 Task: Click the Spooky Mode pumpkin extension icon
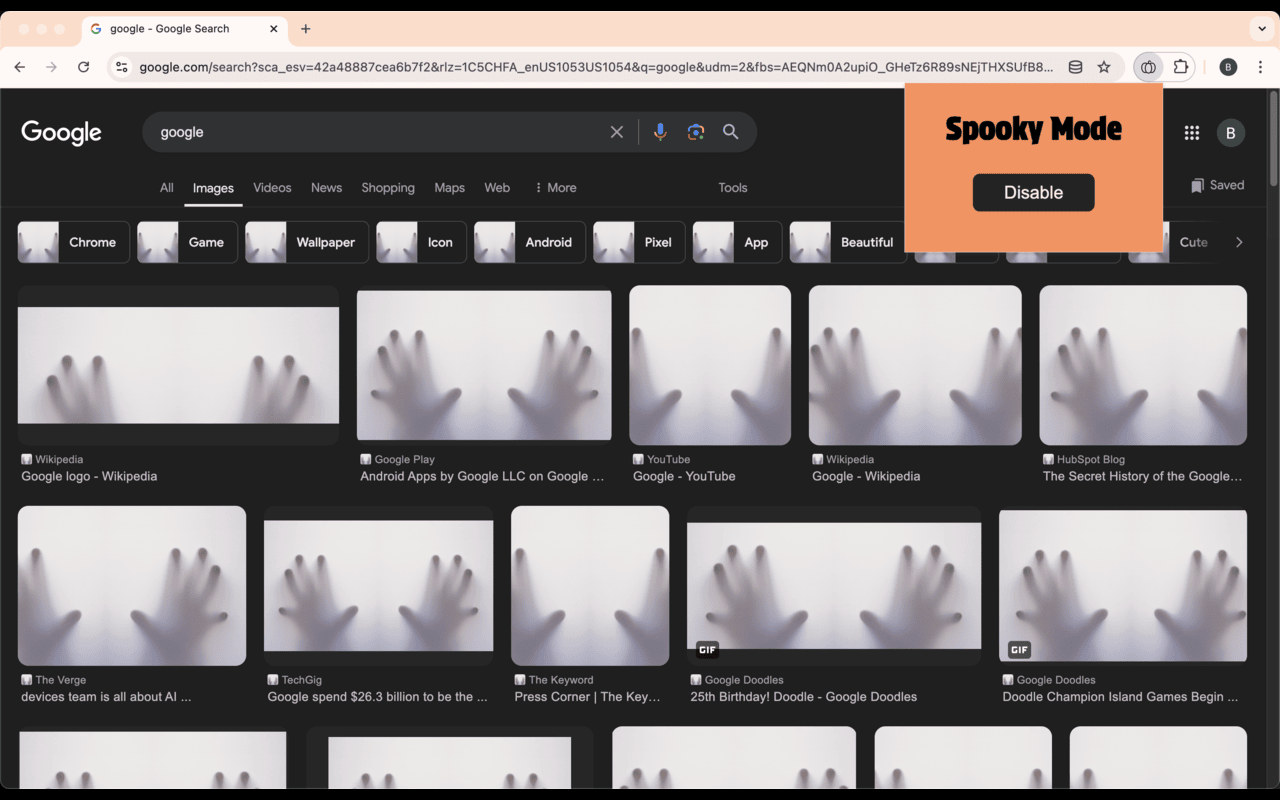(x=1148, y=67)
